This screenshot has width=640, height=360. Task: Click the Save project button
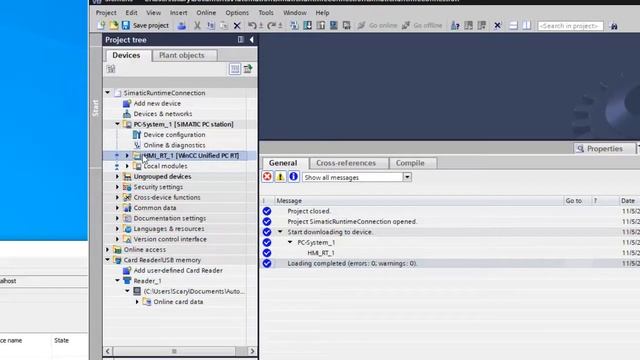coord(145,25)
